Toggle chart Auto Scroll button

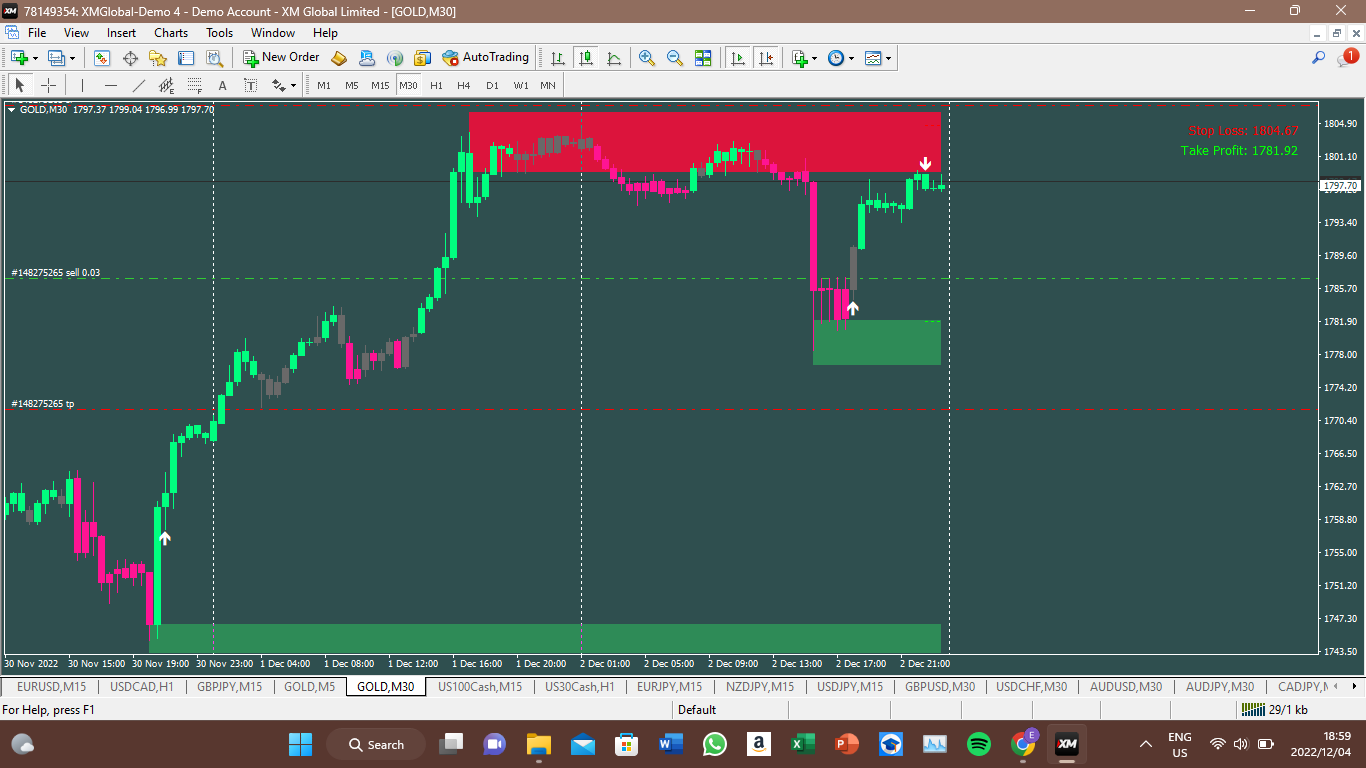coord(738,58)
